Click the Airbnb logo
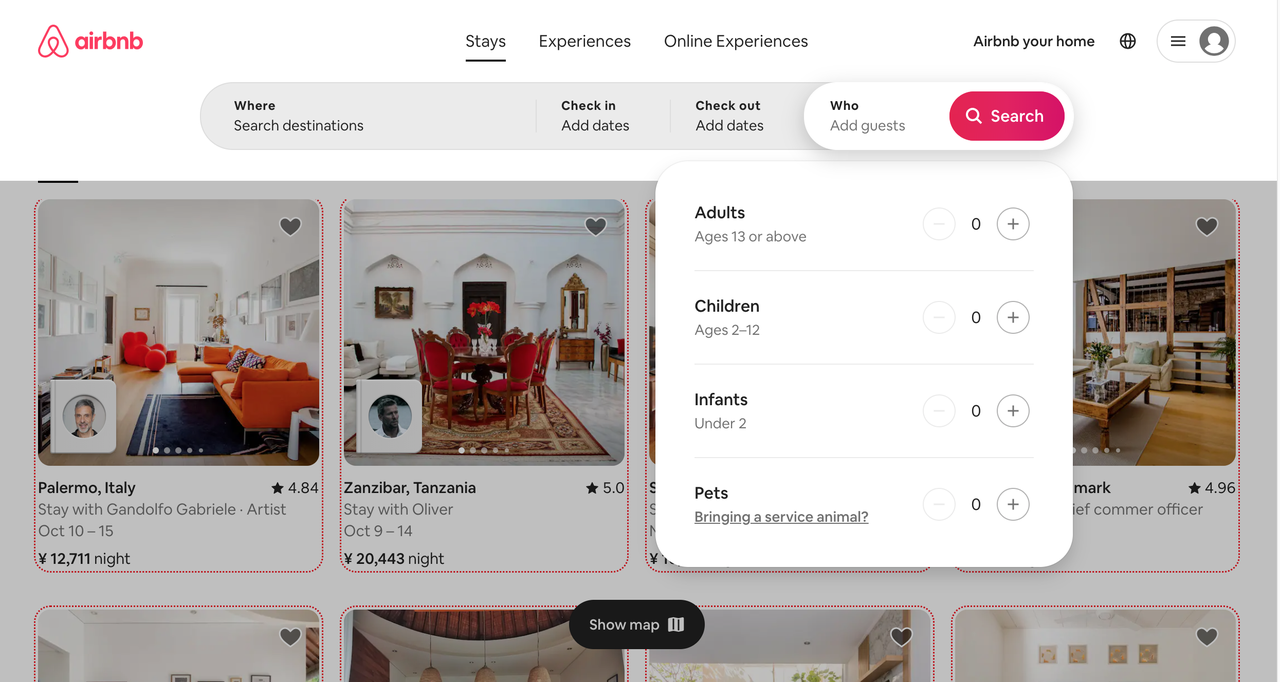1280x682 pixels. [x=90, y=42]
